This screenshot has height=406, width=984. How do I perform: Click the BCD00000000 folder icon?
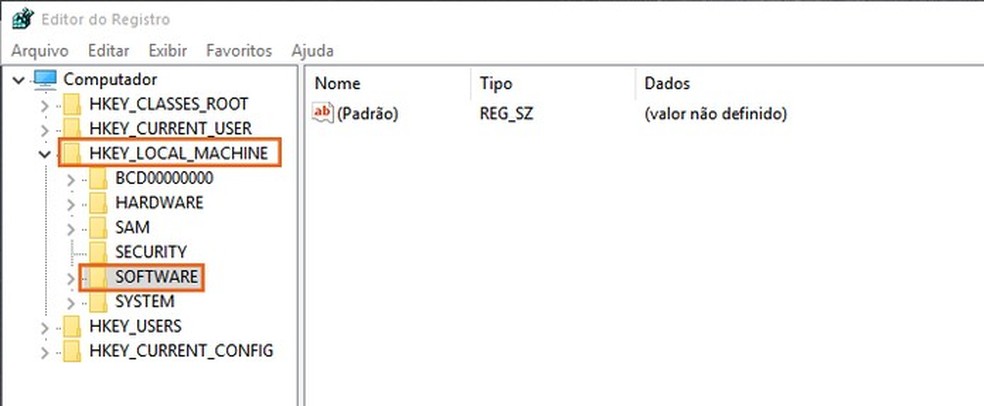98,178
